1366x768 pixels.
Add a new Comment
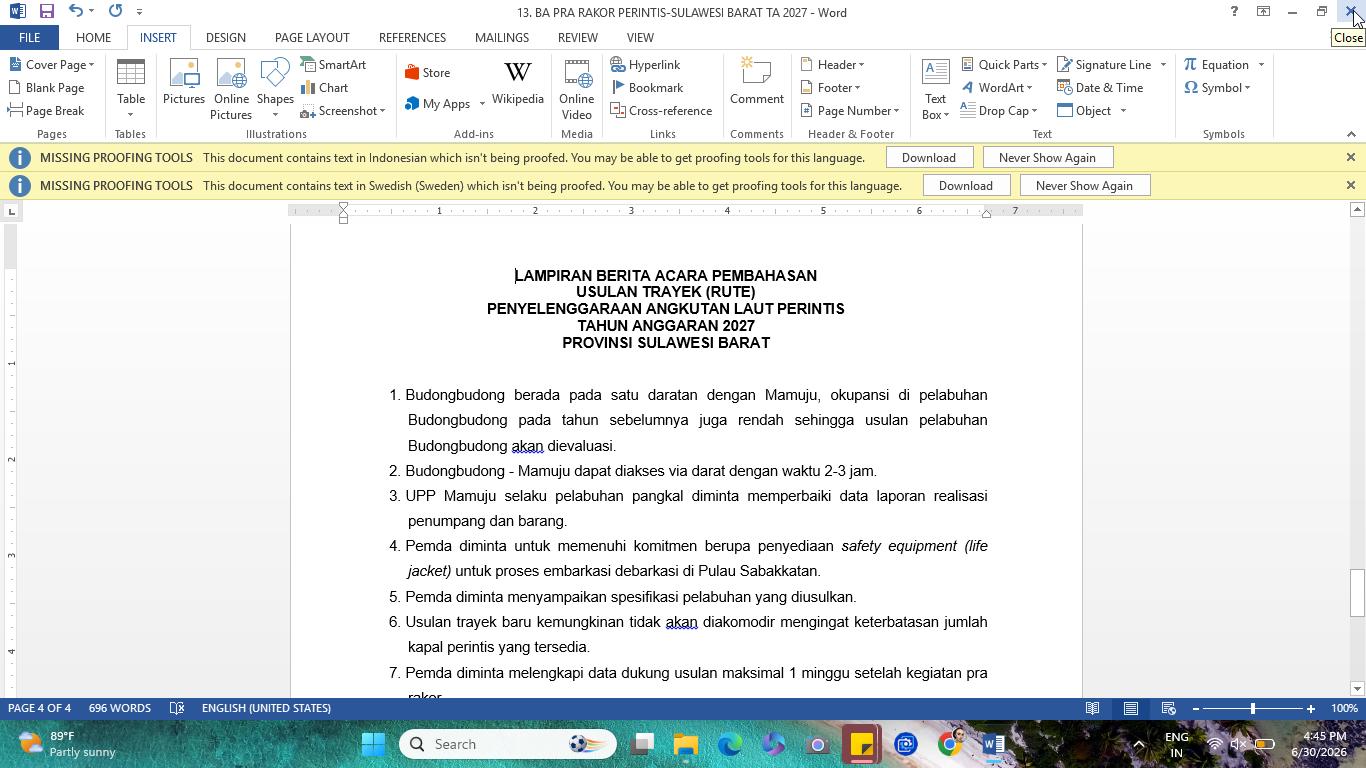tap(757, 82)
